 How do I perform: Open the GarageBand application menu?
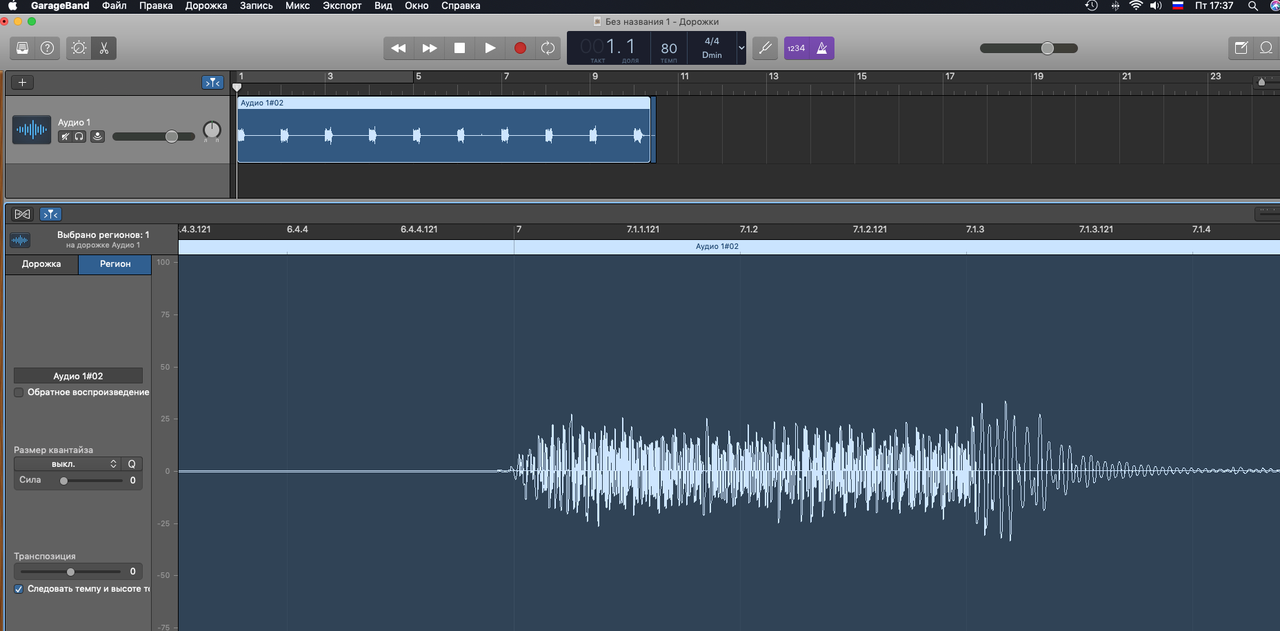coord(60,6)
